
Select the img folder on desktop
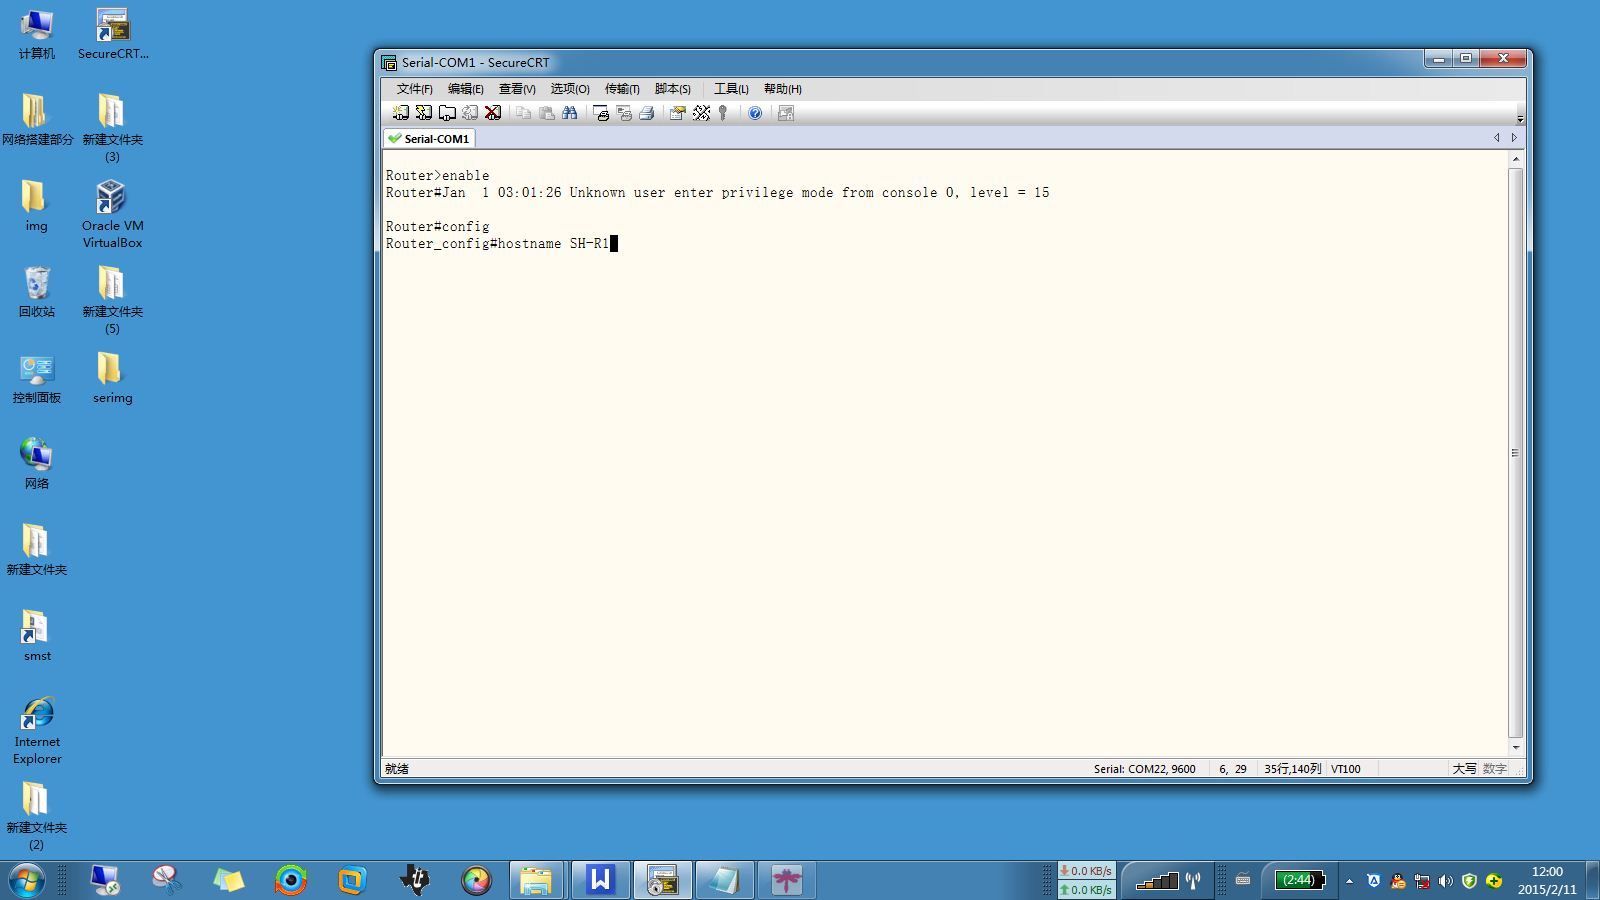pyautogui.click(x=37, y=207)
